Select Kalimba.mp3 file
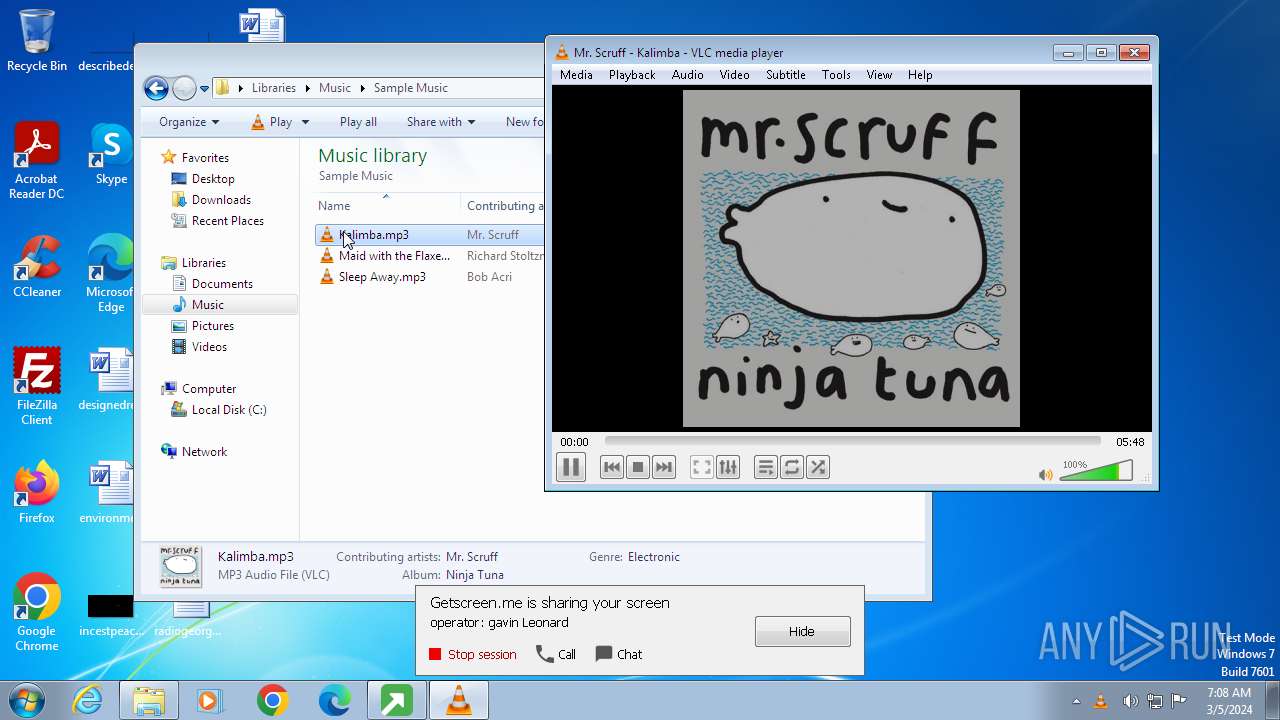 coord(374,235)
